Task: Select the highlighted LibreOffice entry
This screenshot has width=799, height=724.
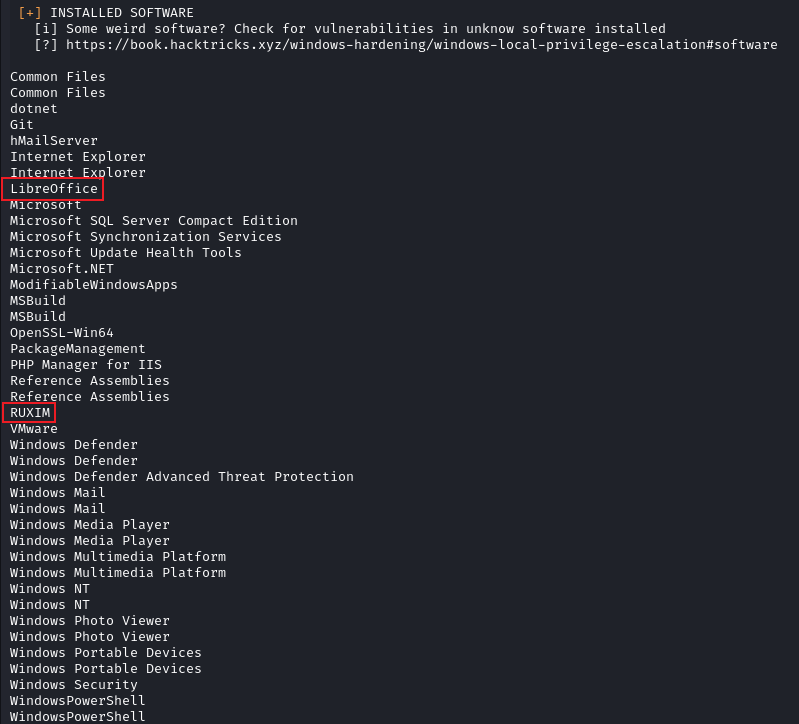Action: 54,189
